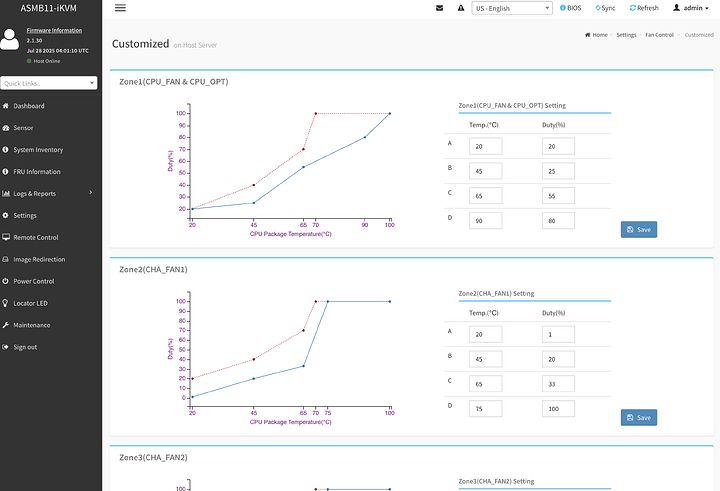Save the Zone2 CHA_FAN1 settings
This screenshot has height=491, width=720.
pyautogui.click(x=638, y=417)
